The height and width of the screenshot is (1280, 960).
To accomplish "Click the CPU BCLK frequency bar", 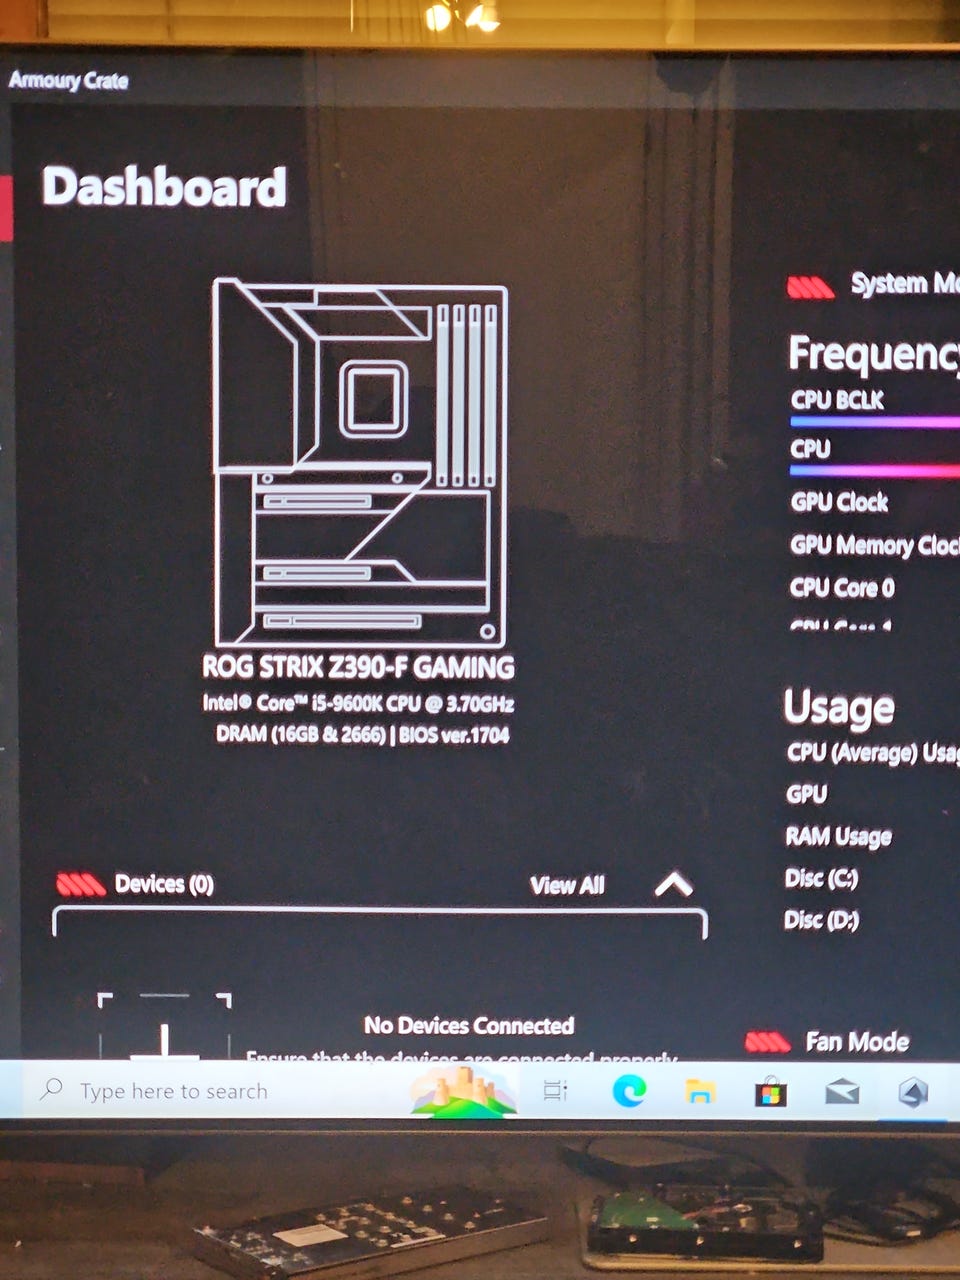I will click(874, 422).
